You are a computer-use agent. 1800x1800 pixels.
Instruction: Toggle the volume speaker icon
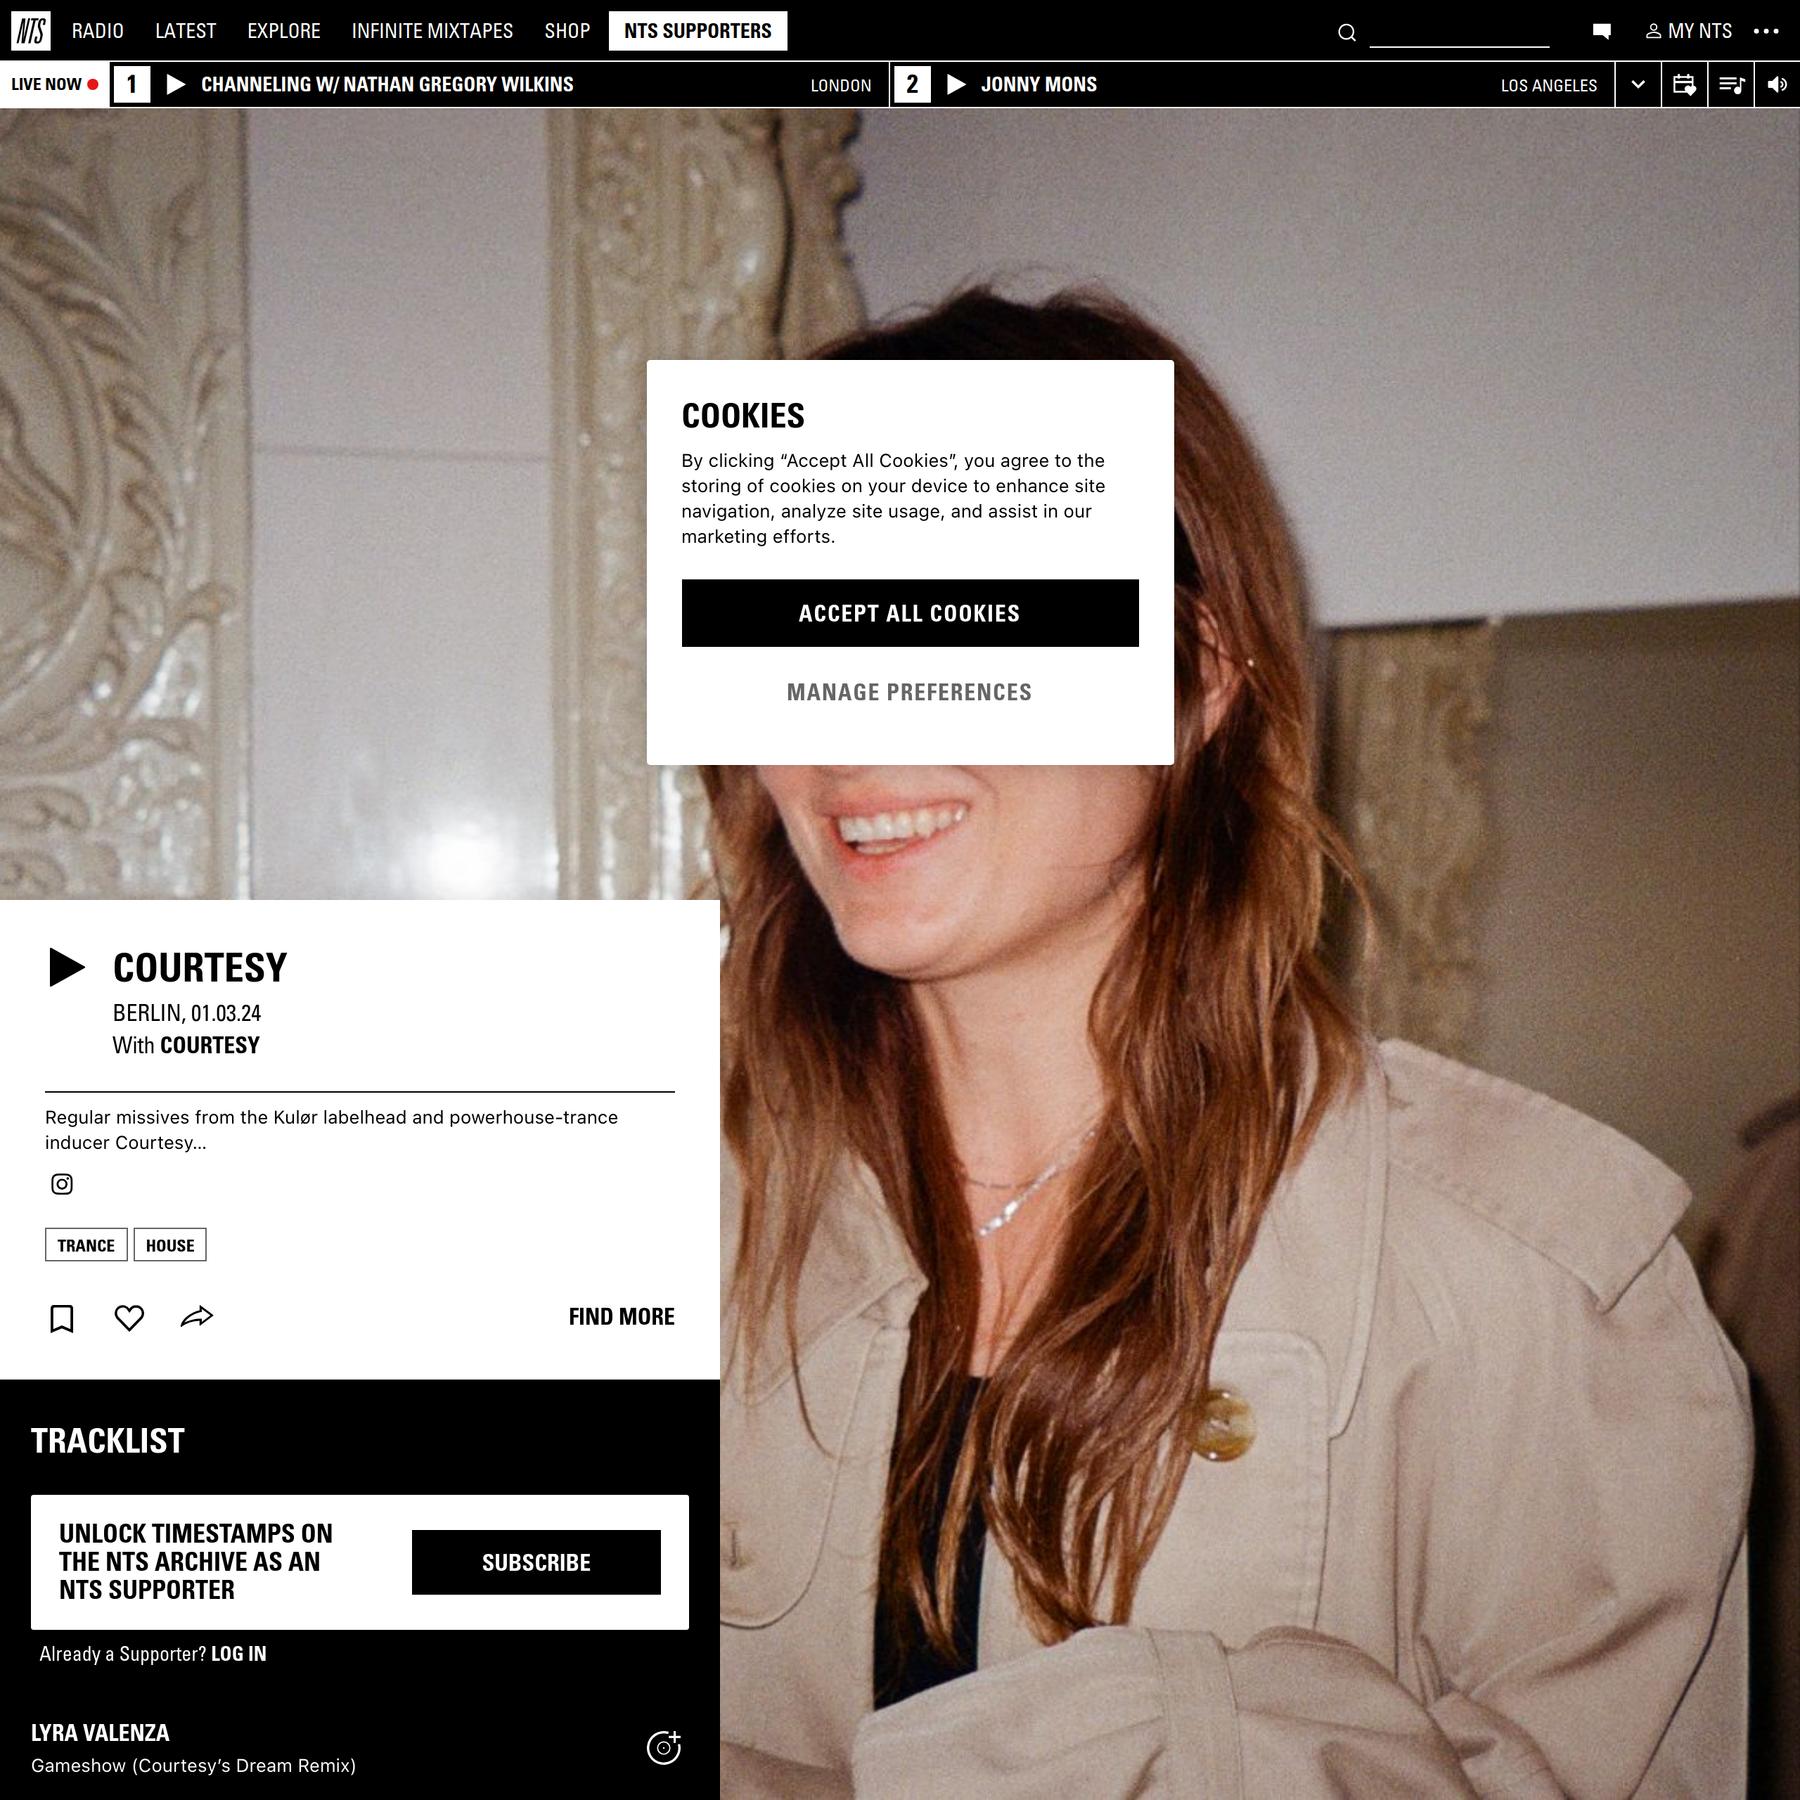click(x=1777, y=85)
